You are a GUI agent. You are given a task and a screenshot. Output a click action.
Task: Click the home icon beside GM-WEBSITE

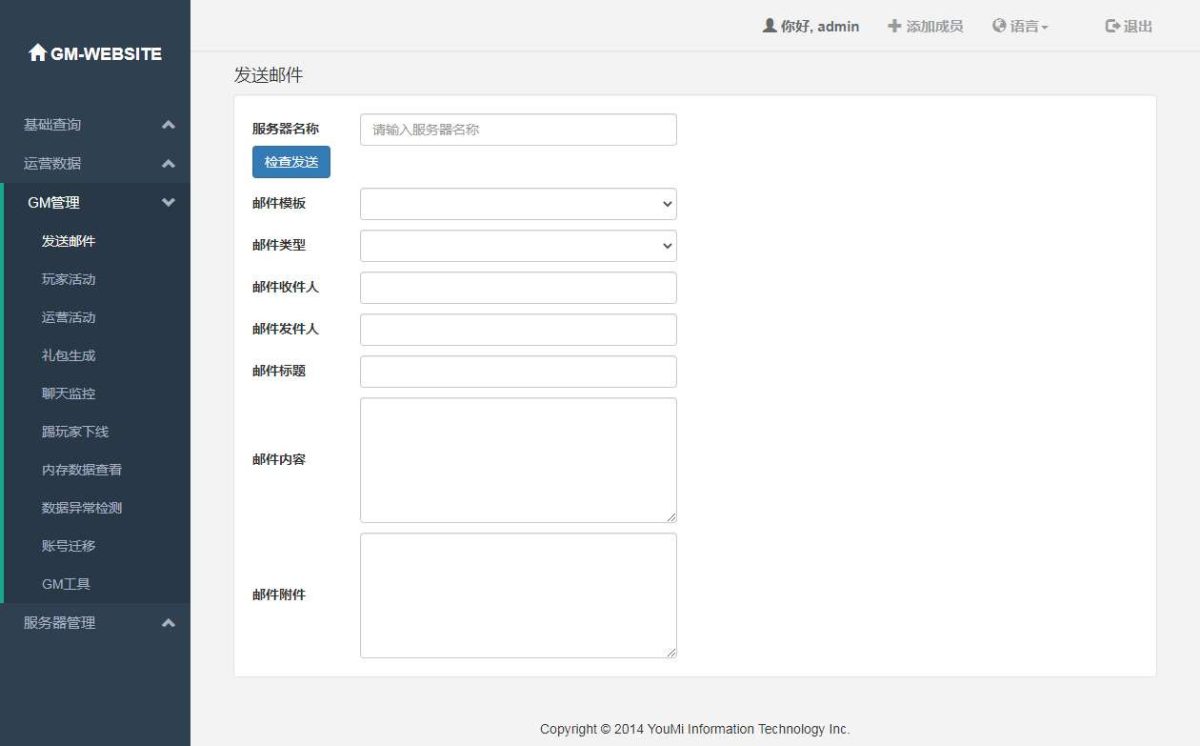click(x=38, y=53)
